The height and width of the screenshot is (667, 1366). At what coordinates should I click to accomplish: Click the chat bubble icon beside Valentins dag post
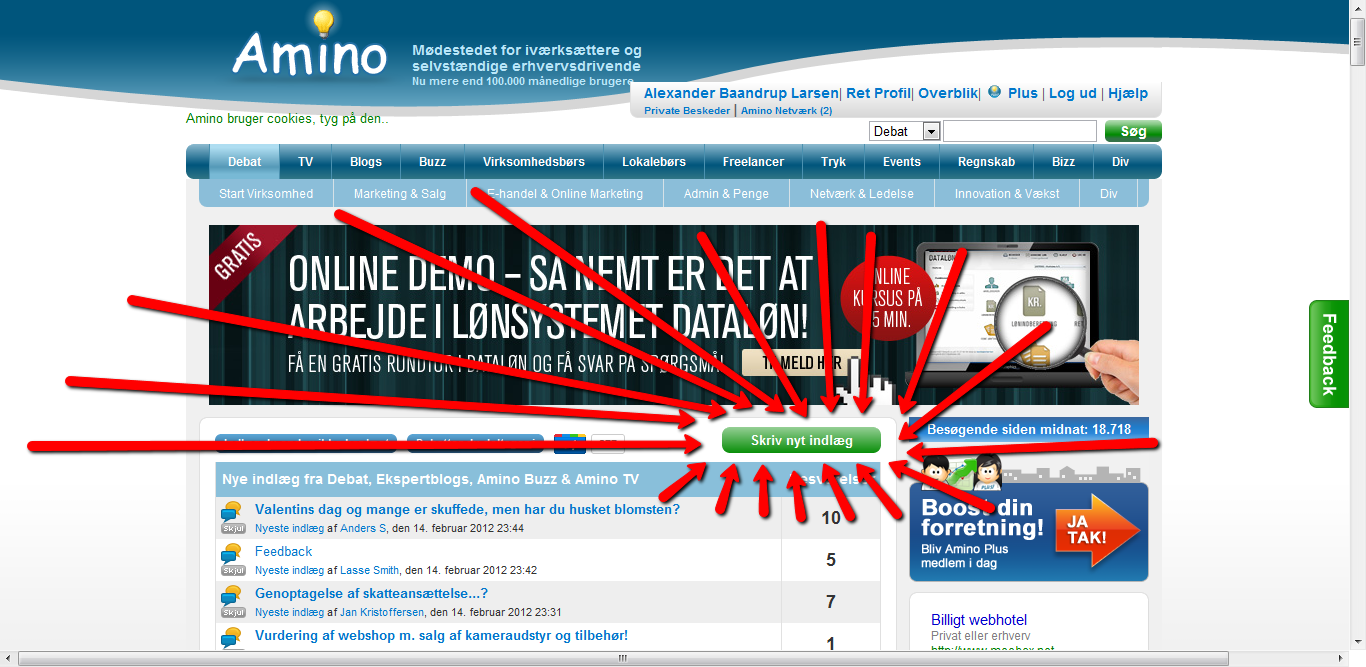[x=232, y=511]
